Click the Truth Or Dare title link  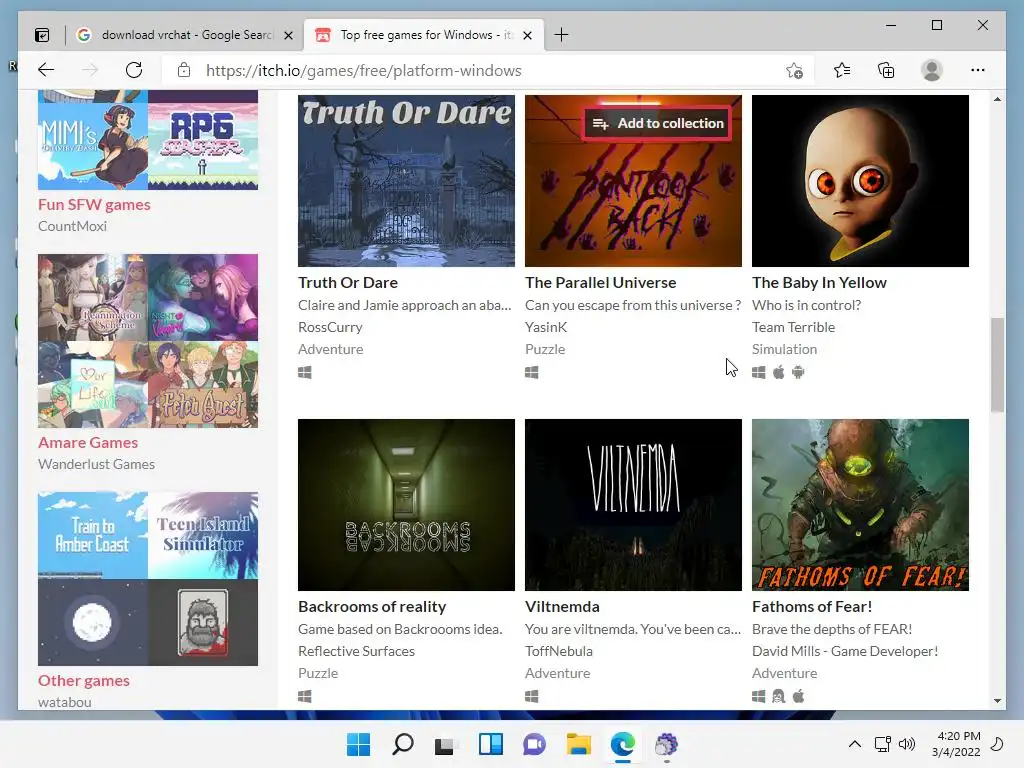coord(347,283)
